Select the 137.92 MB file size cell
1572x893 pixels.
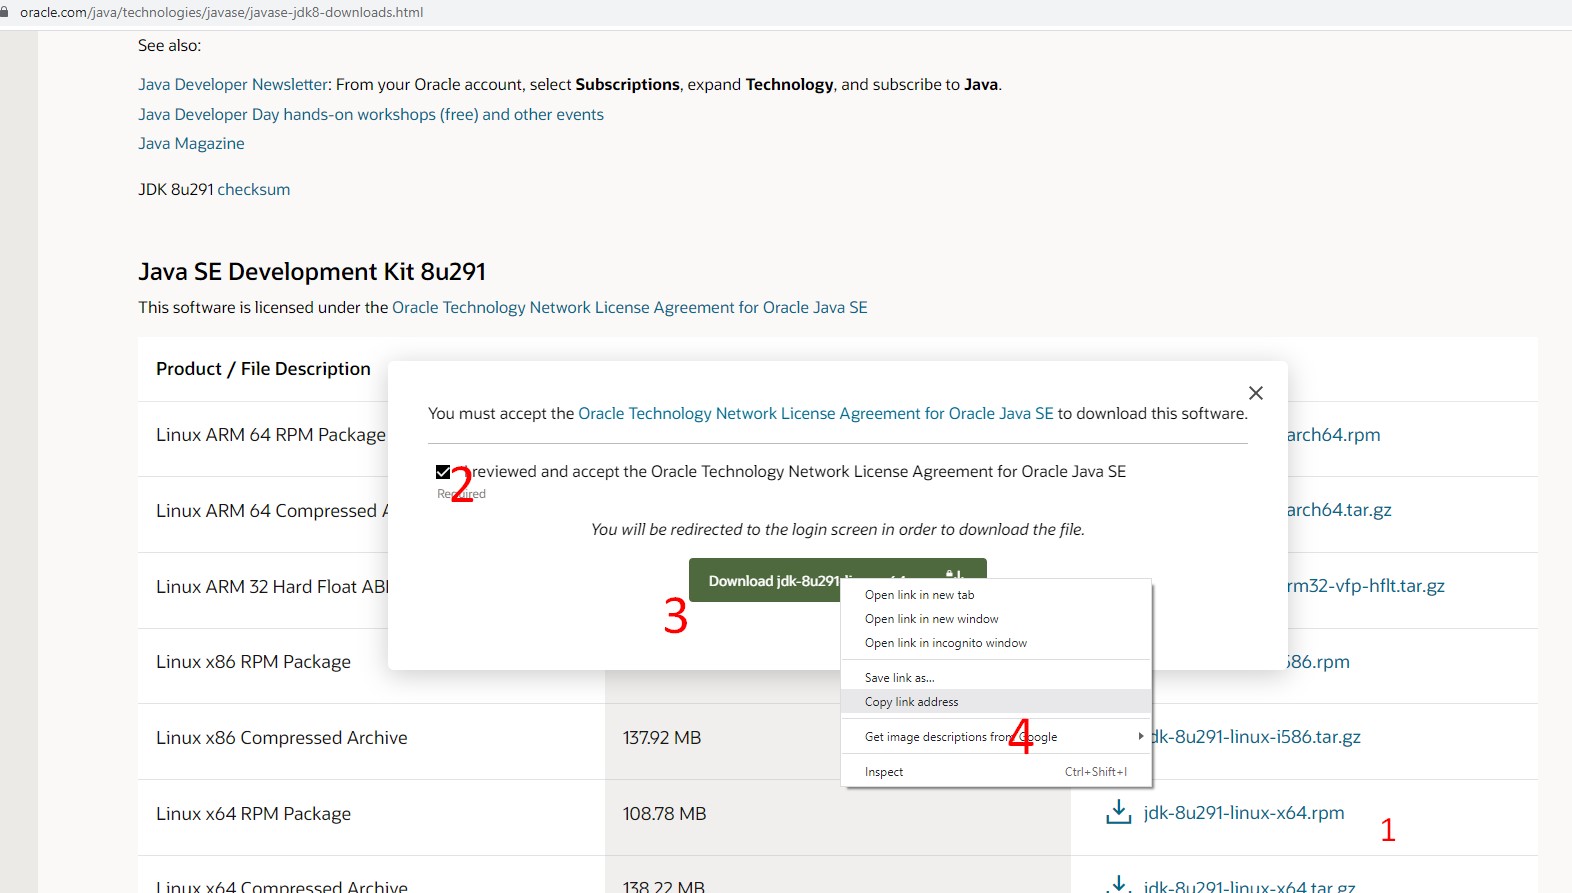[662, 738]
